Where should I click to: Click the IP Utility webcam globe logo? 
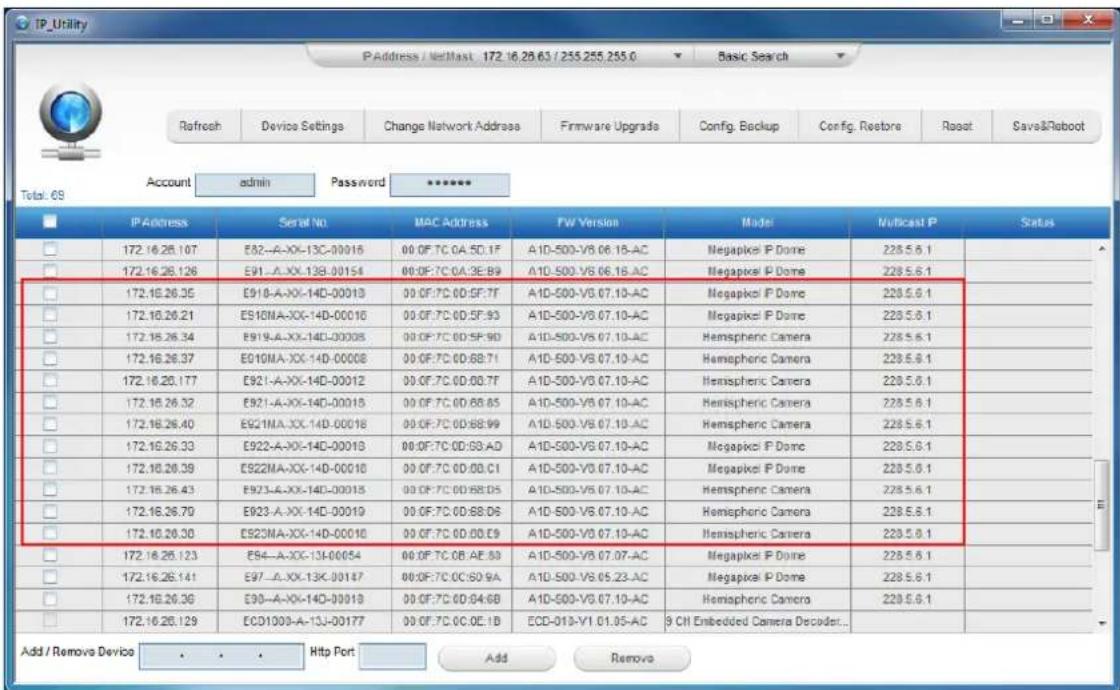(70, 120)
